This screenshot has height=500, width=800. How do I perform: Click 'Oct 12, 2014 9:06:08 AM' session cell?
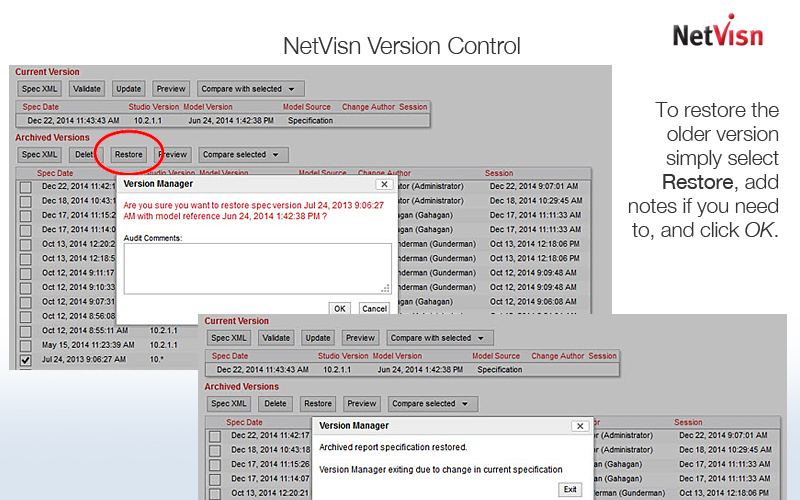point(533,302)
